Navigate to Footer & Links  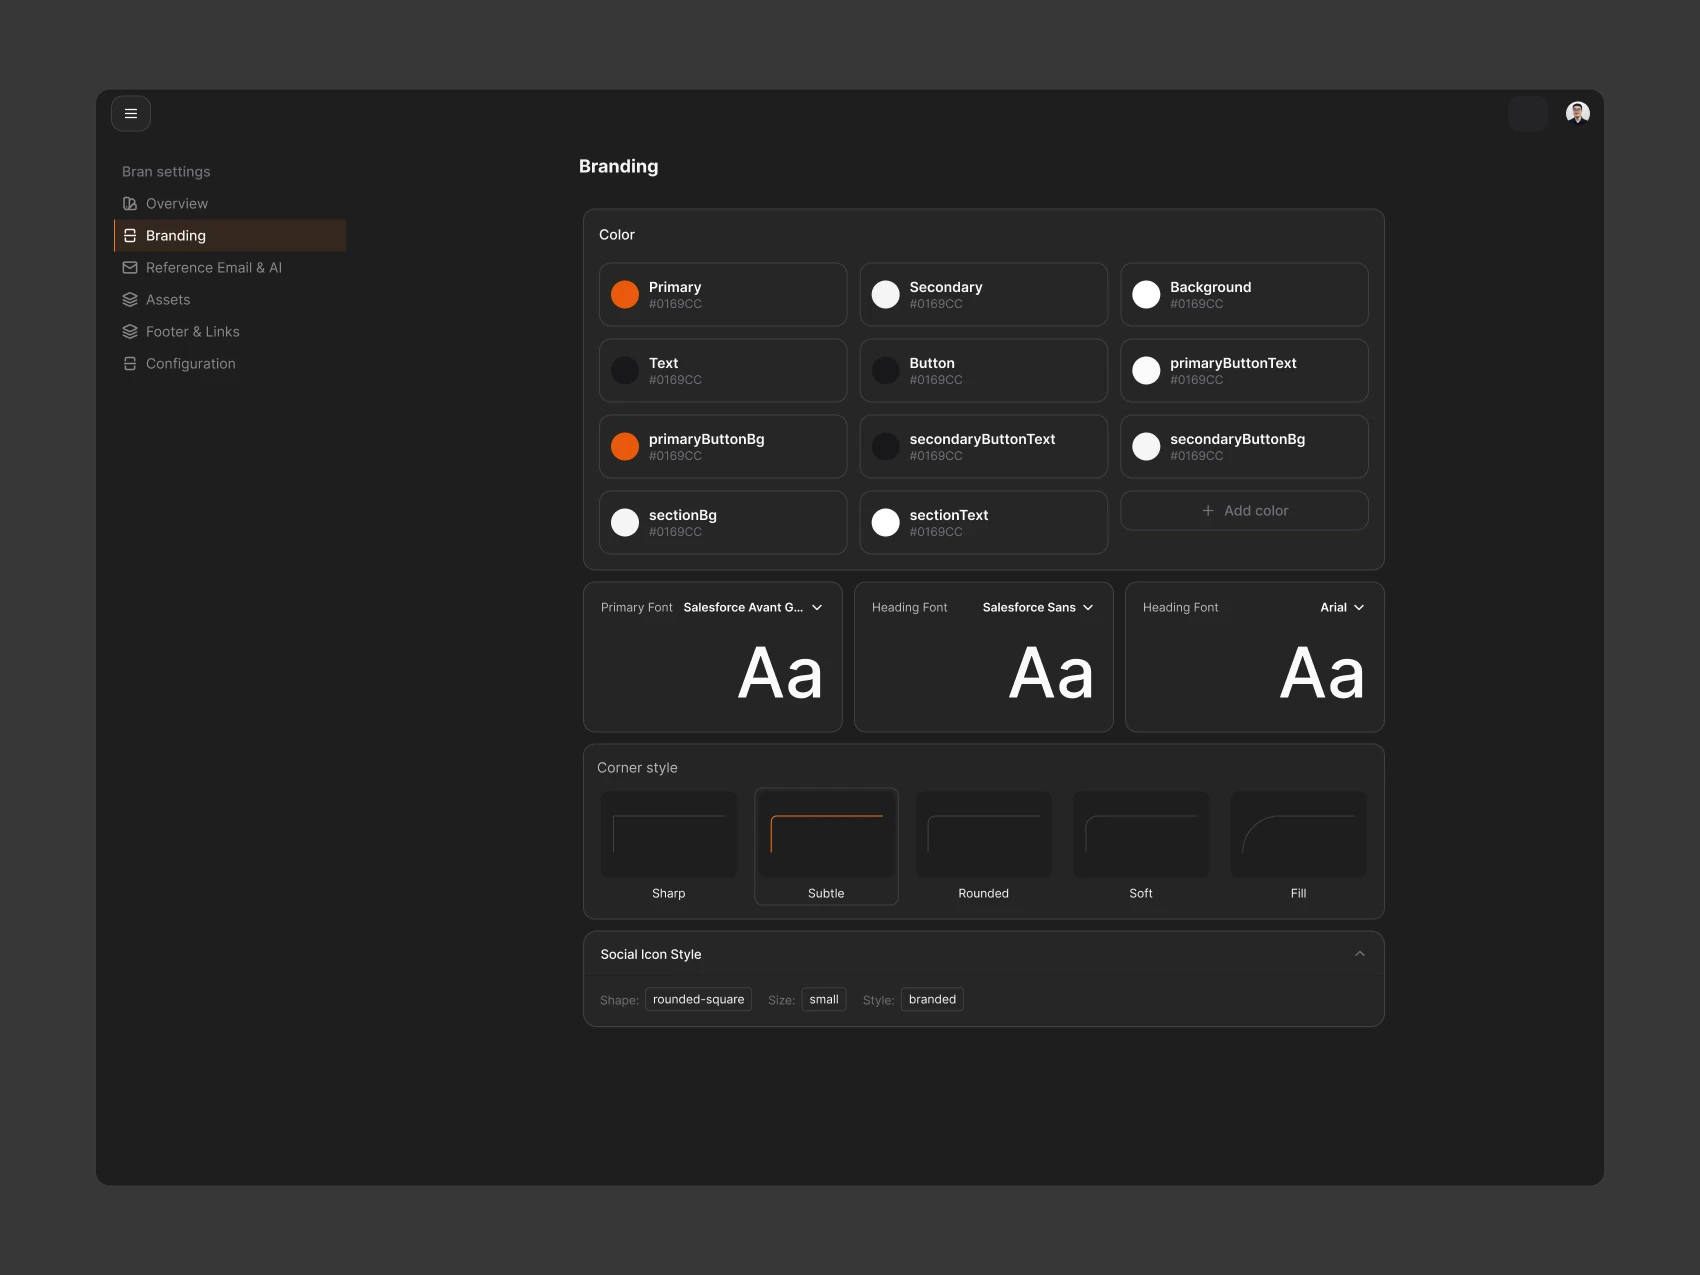tap(230, 332)
